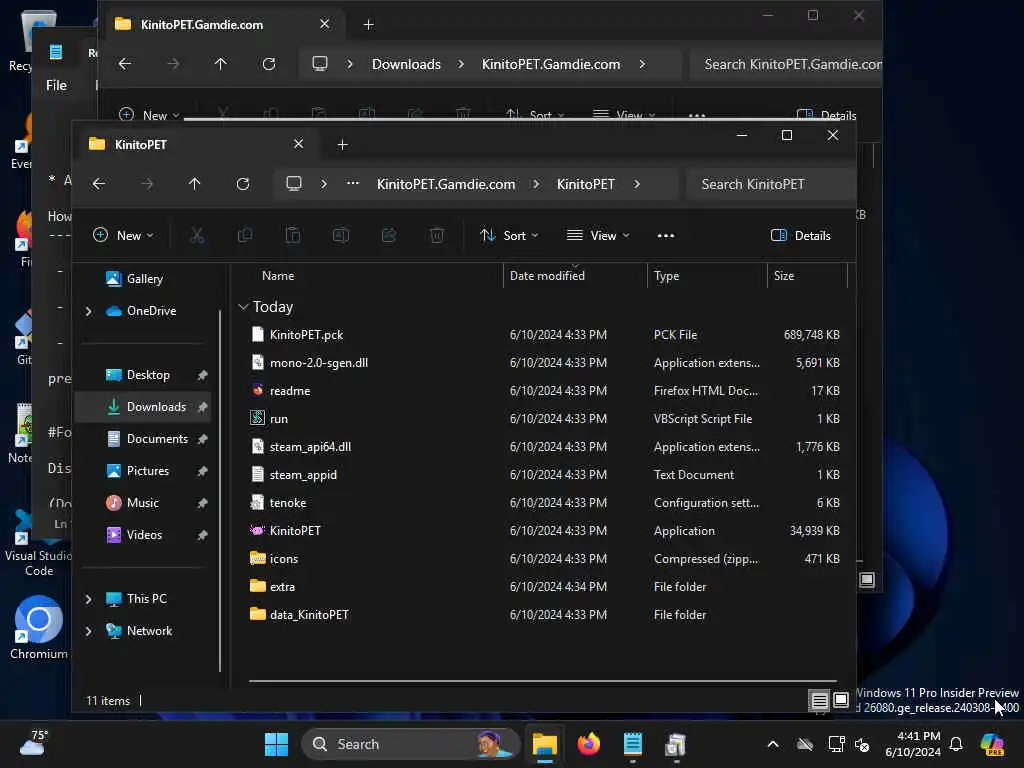The height and width of the screenshot is (768, 1024).
Task: Click the Copy icon in KinitoPET toolbar
Action: click(x=245, y=235)
